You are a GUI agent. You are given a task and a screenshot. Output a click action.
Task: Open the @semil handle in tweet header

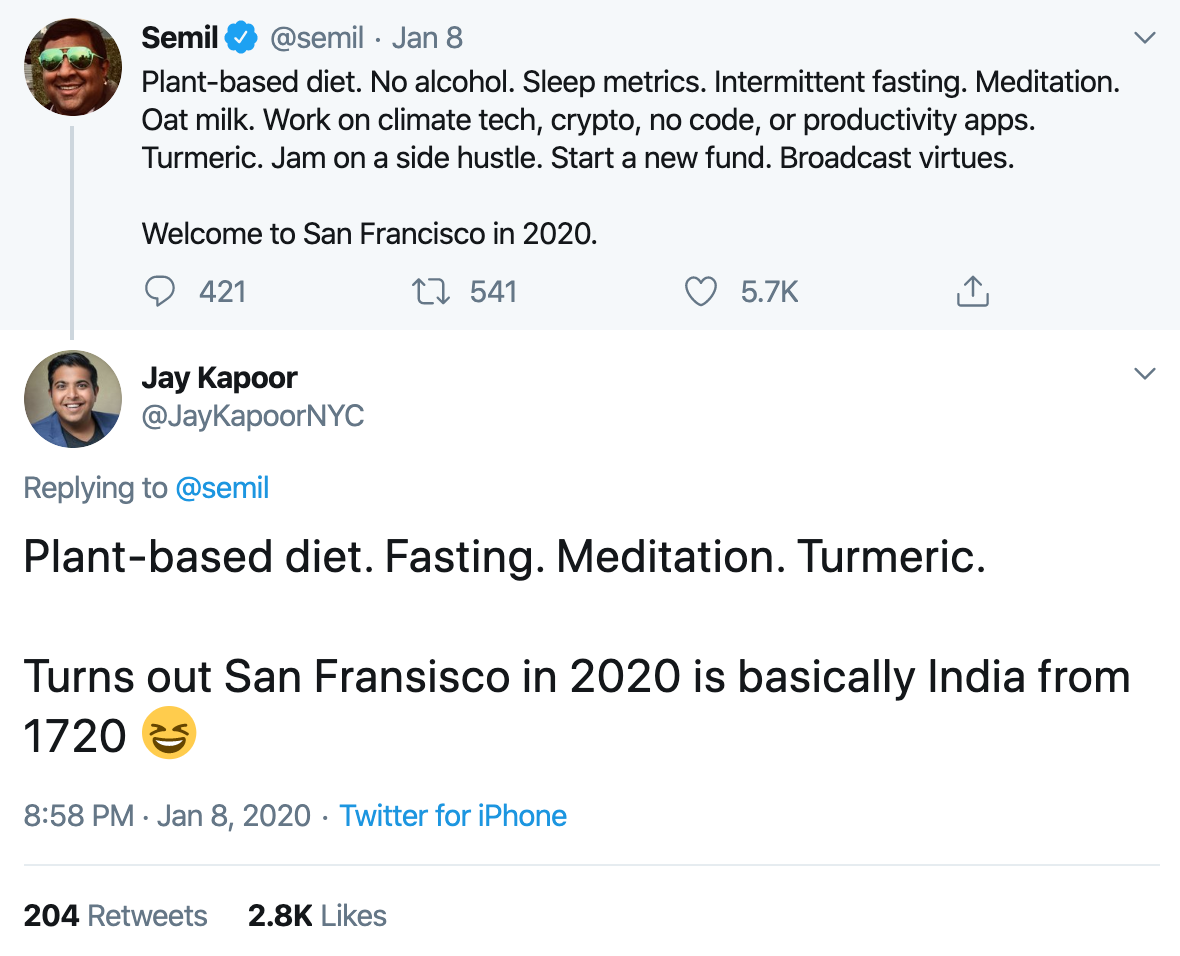316,38
